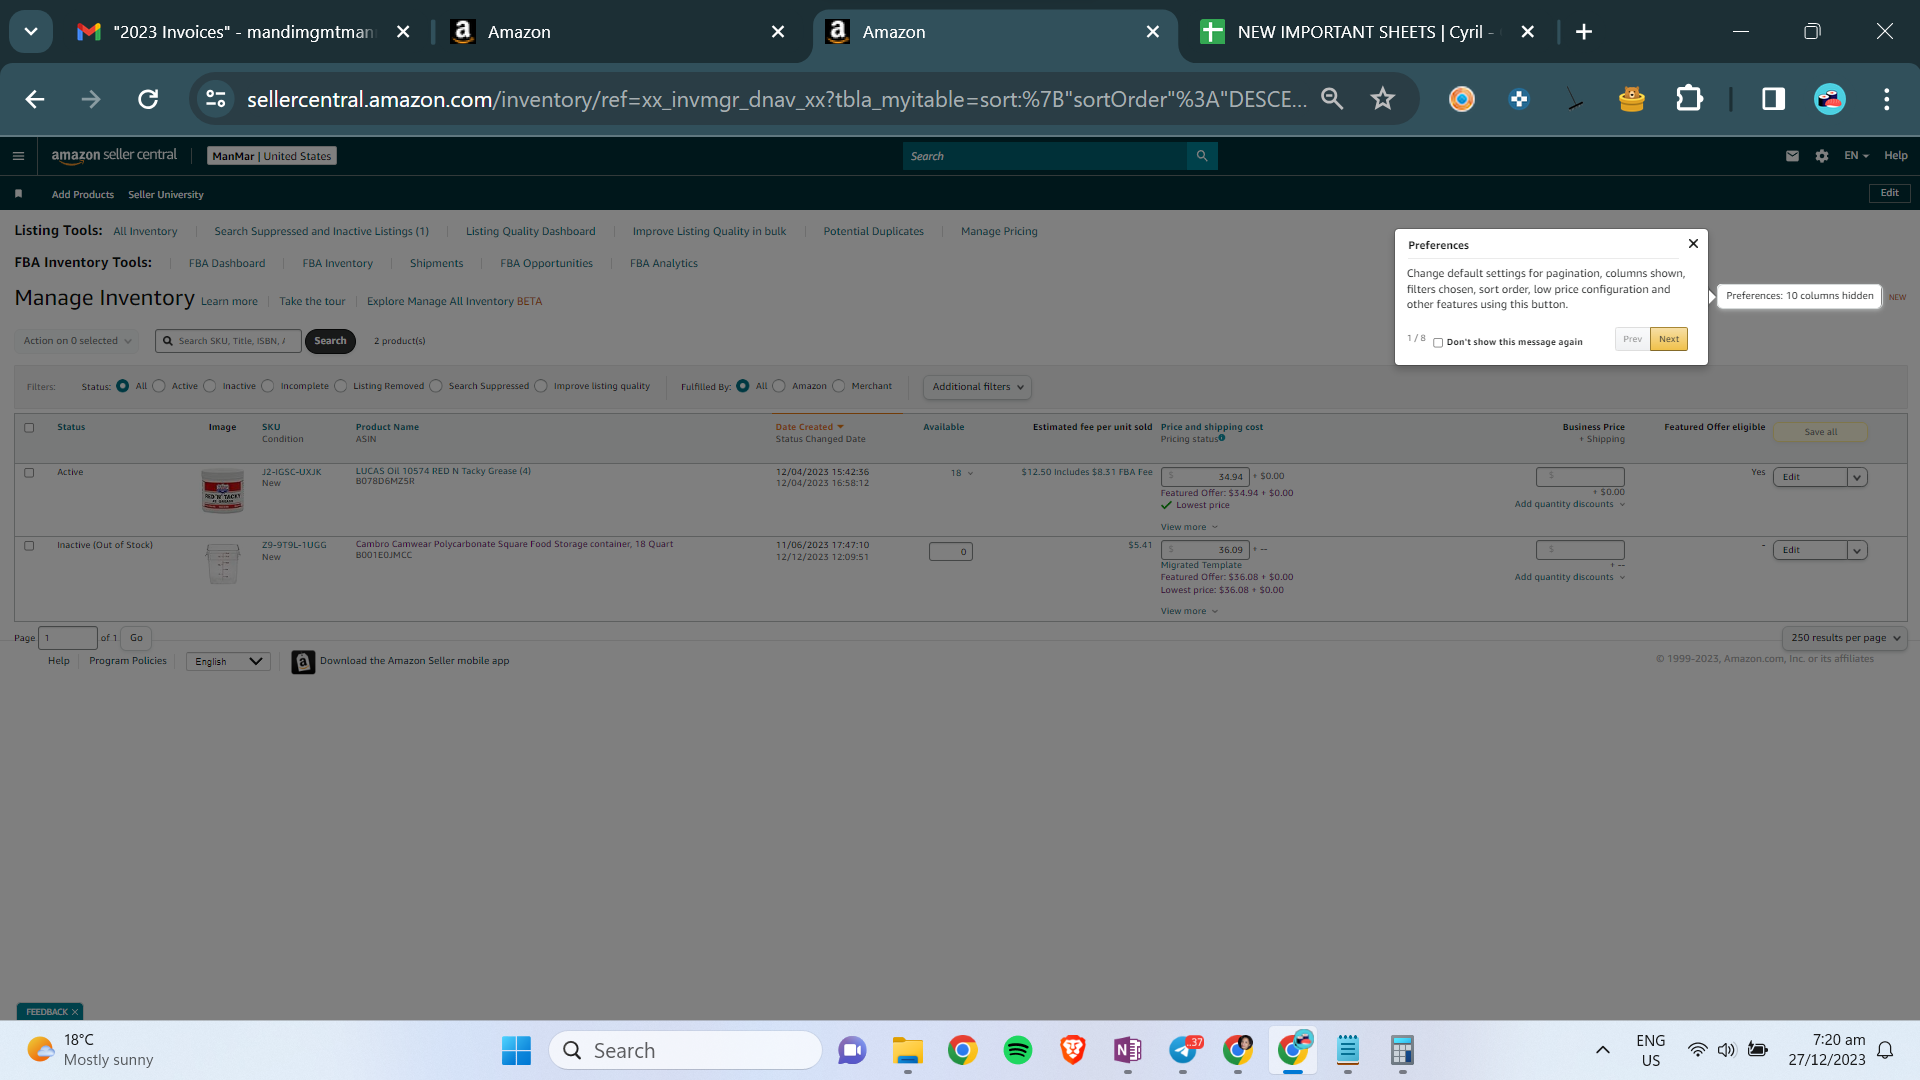1920x1080 pixels.
Task: Select the Active status radio filter
Action: 159,386
